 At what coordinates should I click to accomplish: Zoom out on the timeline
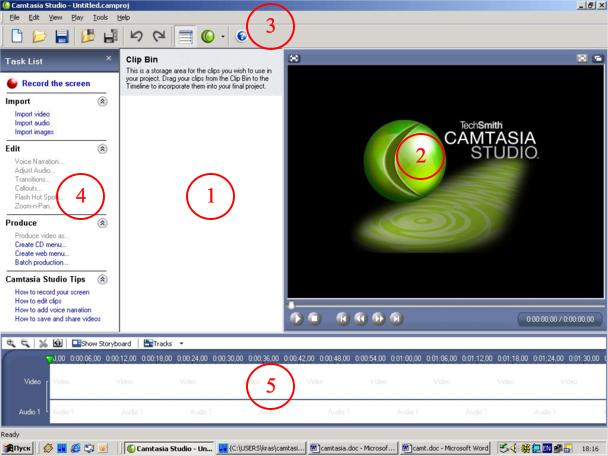click(x=24, y=343)
